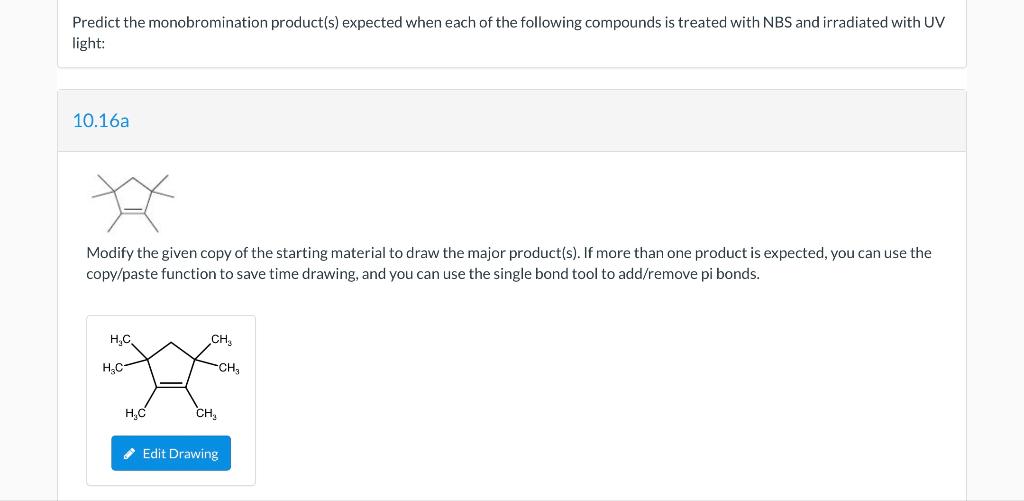Open the 10.16a question link
1024x501 pixels.
pyautogui.click(x=101, y=121)
